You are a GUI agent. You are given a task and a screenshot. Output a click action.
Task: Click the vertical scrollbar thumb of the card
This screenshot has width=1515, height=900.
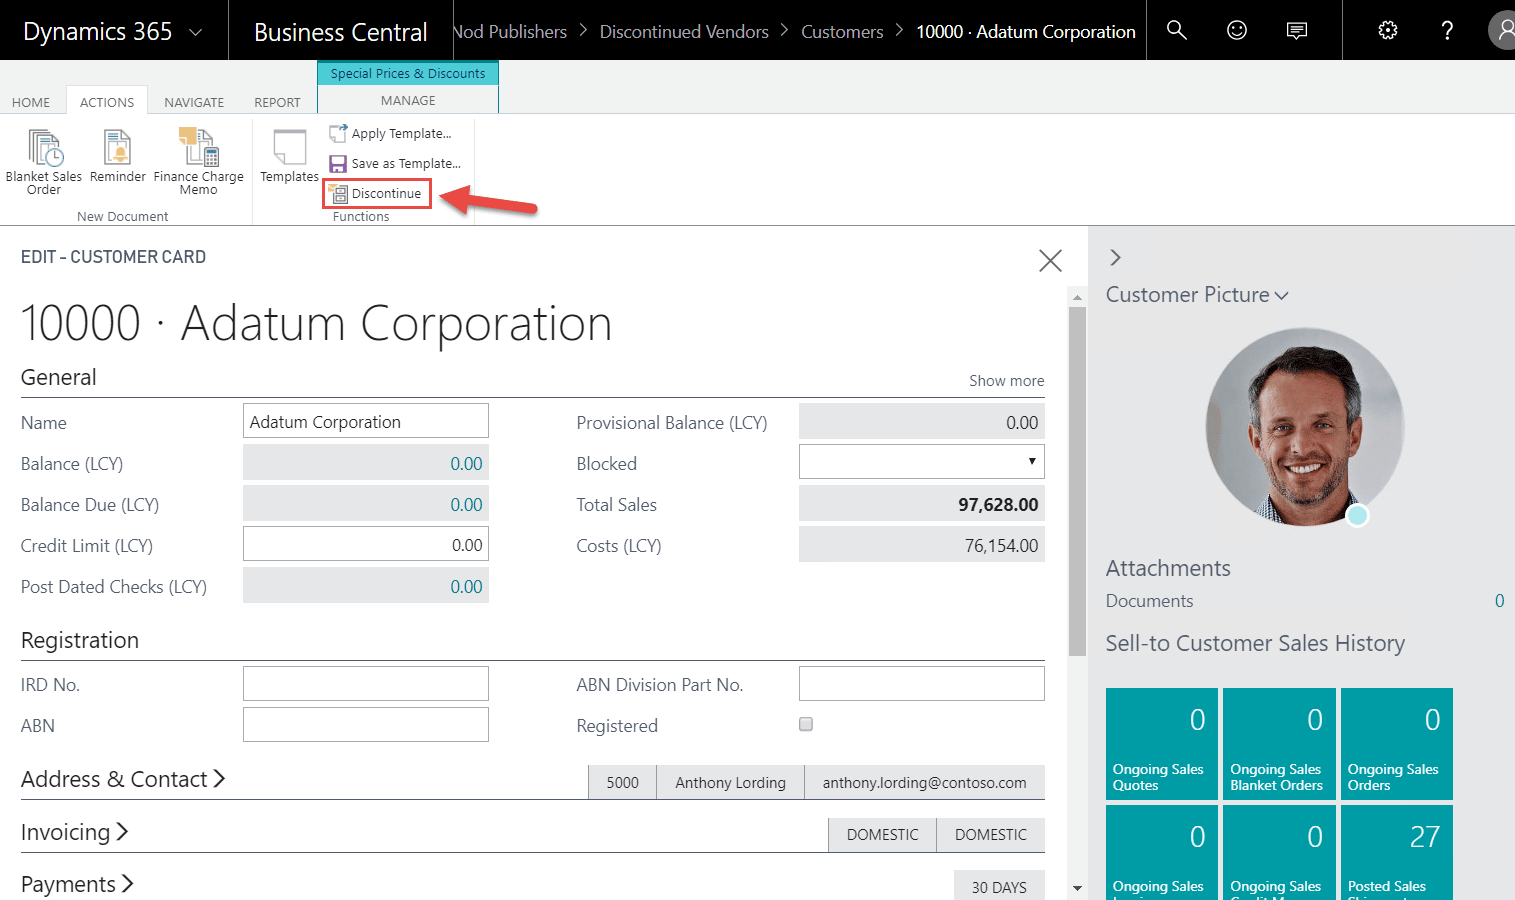coord(1077,480)
